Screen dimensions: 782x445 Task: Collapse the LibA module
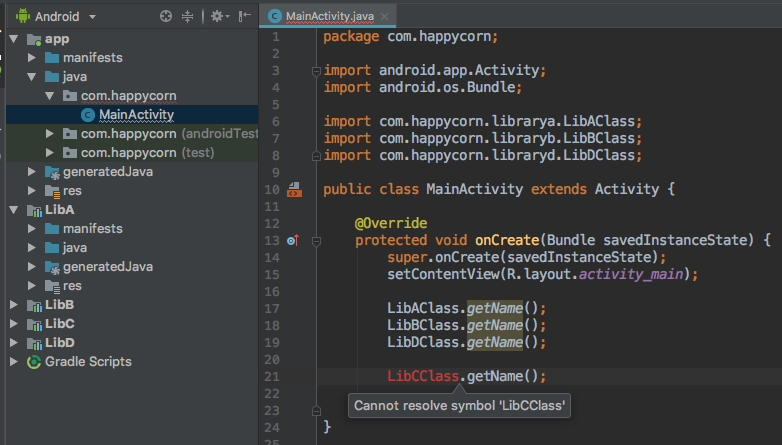click(x=13, y=209)
